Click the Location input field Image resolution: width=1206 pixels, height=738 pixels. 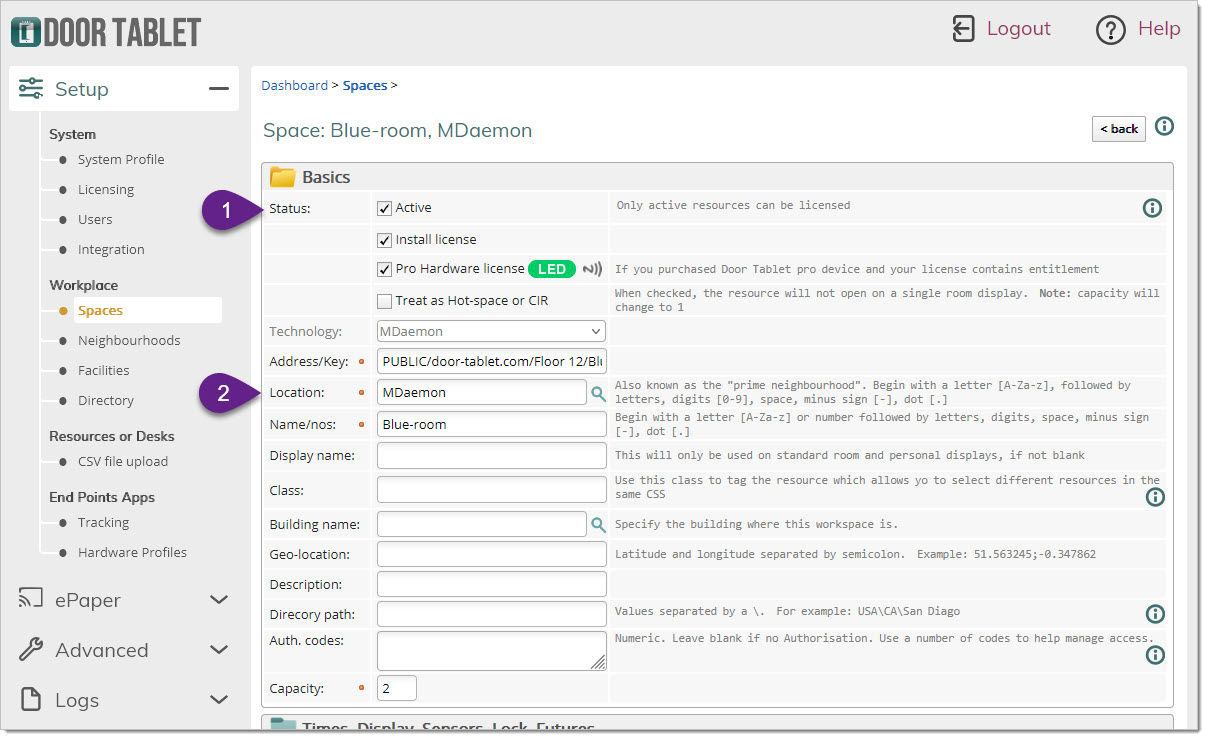(x=482, y=392)
